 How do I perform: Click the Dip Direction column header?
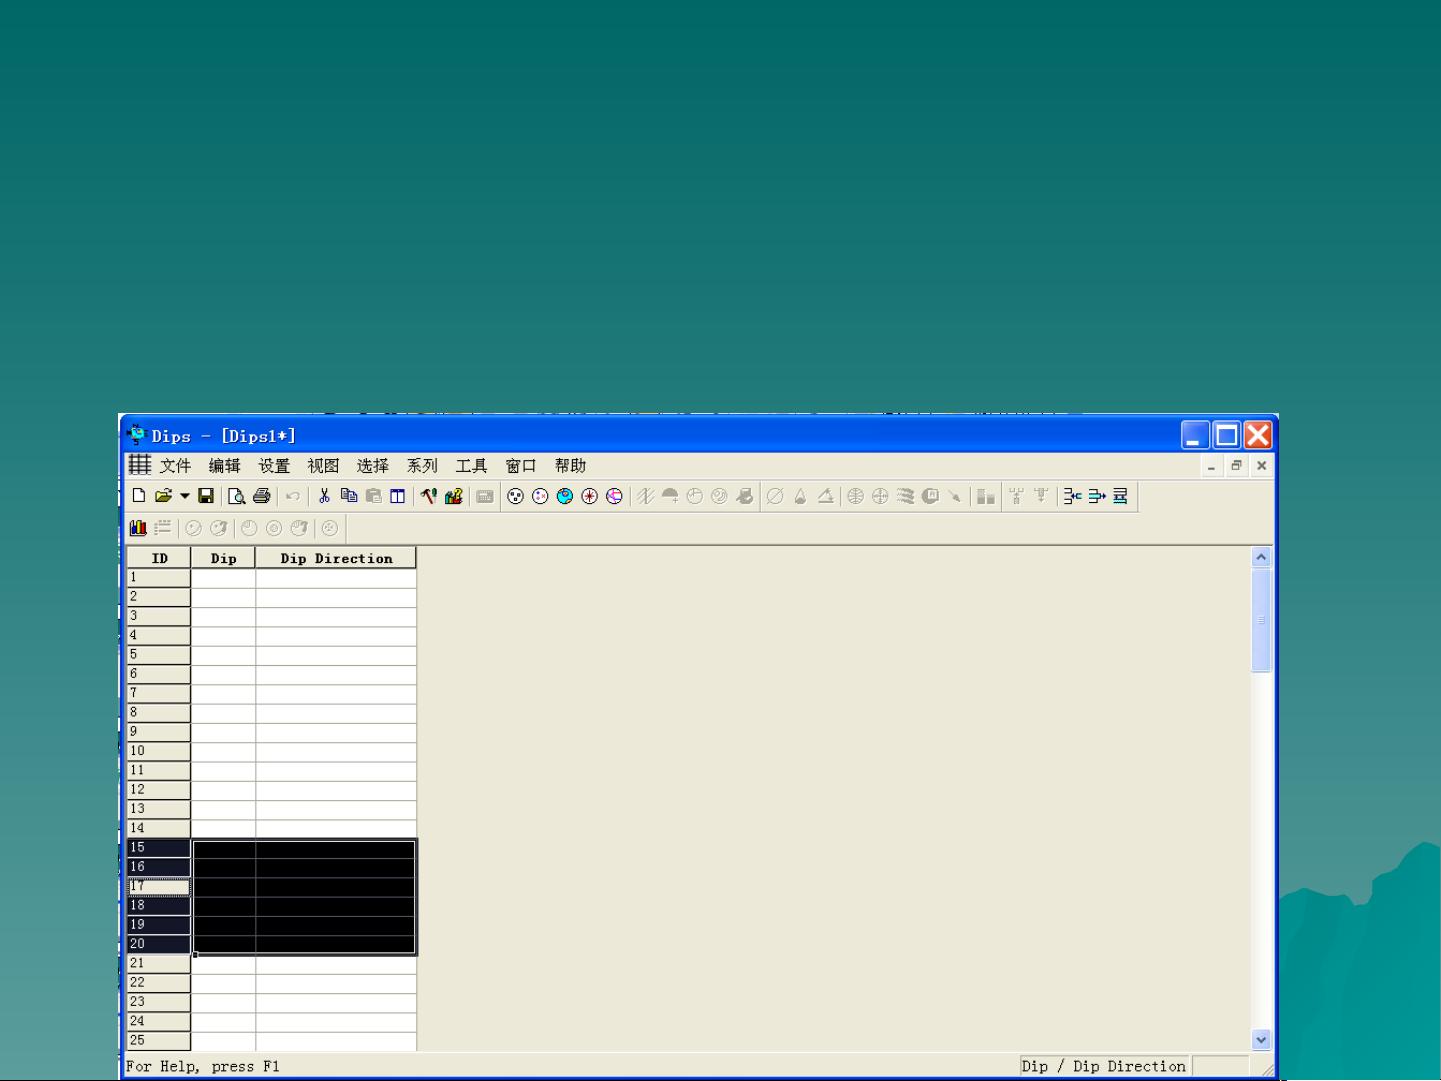(336, 558)
